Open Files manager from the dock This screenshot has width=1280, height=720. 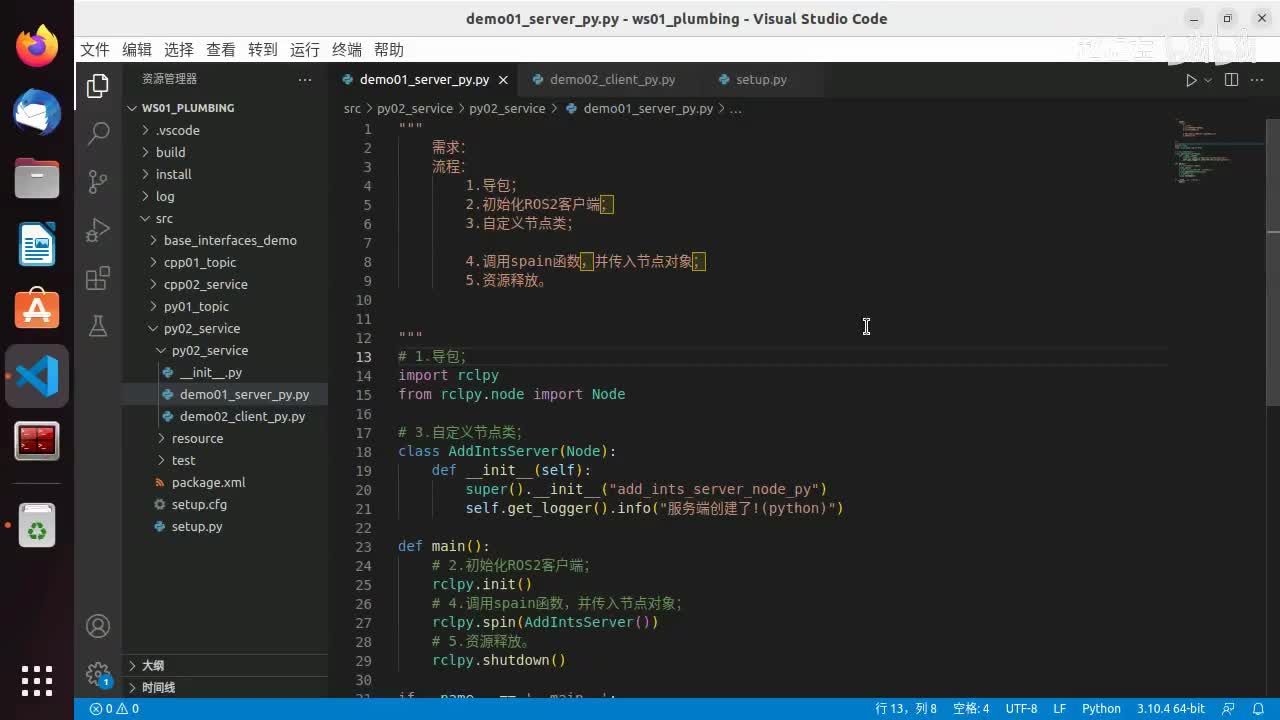tap(37, 178)
